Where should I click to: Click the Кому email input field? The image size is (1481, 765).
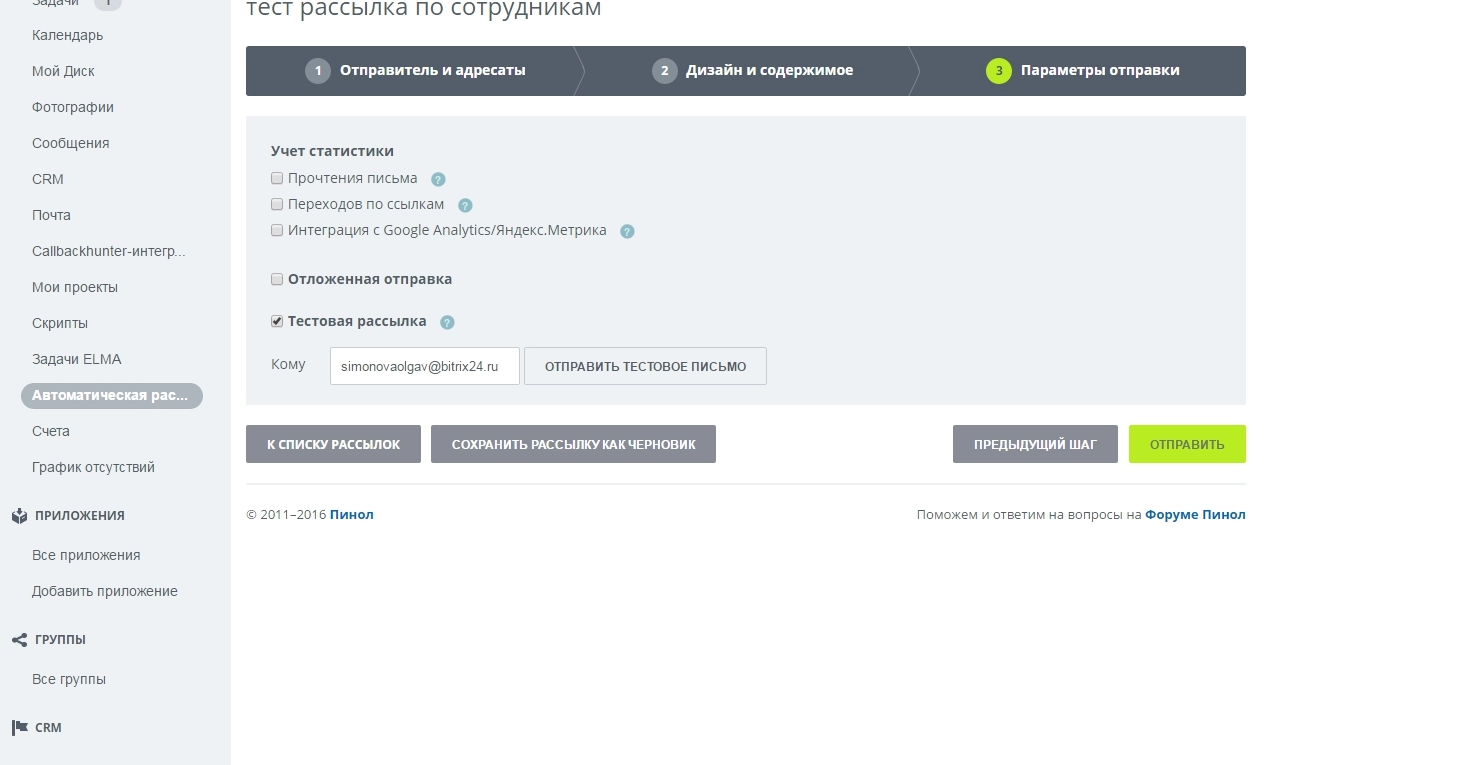coord(424,366)
